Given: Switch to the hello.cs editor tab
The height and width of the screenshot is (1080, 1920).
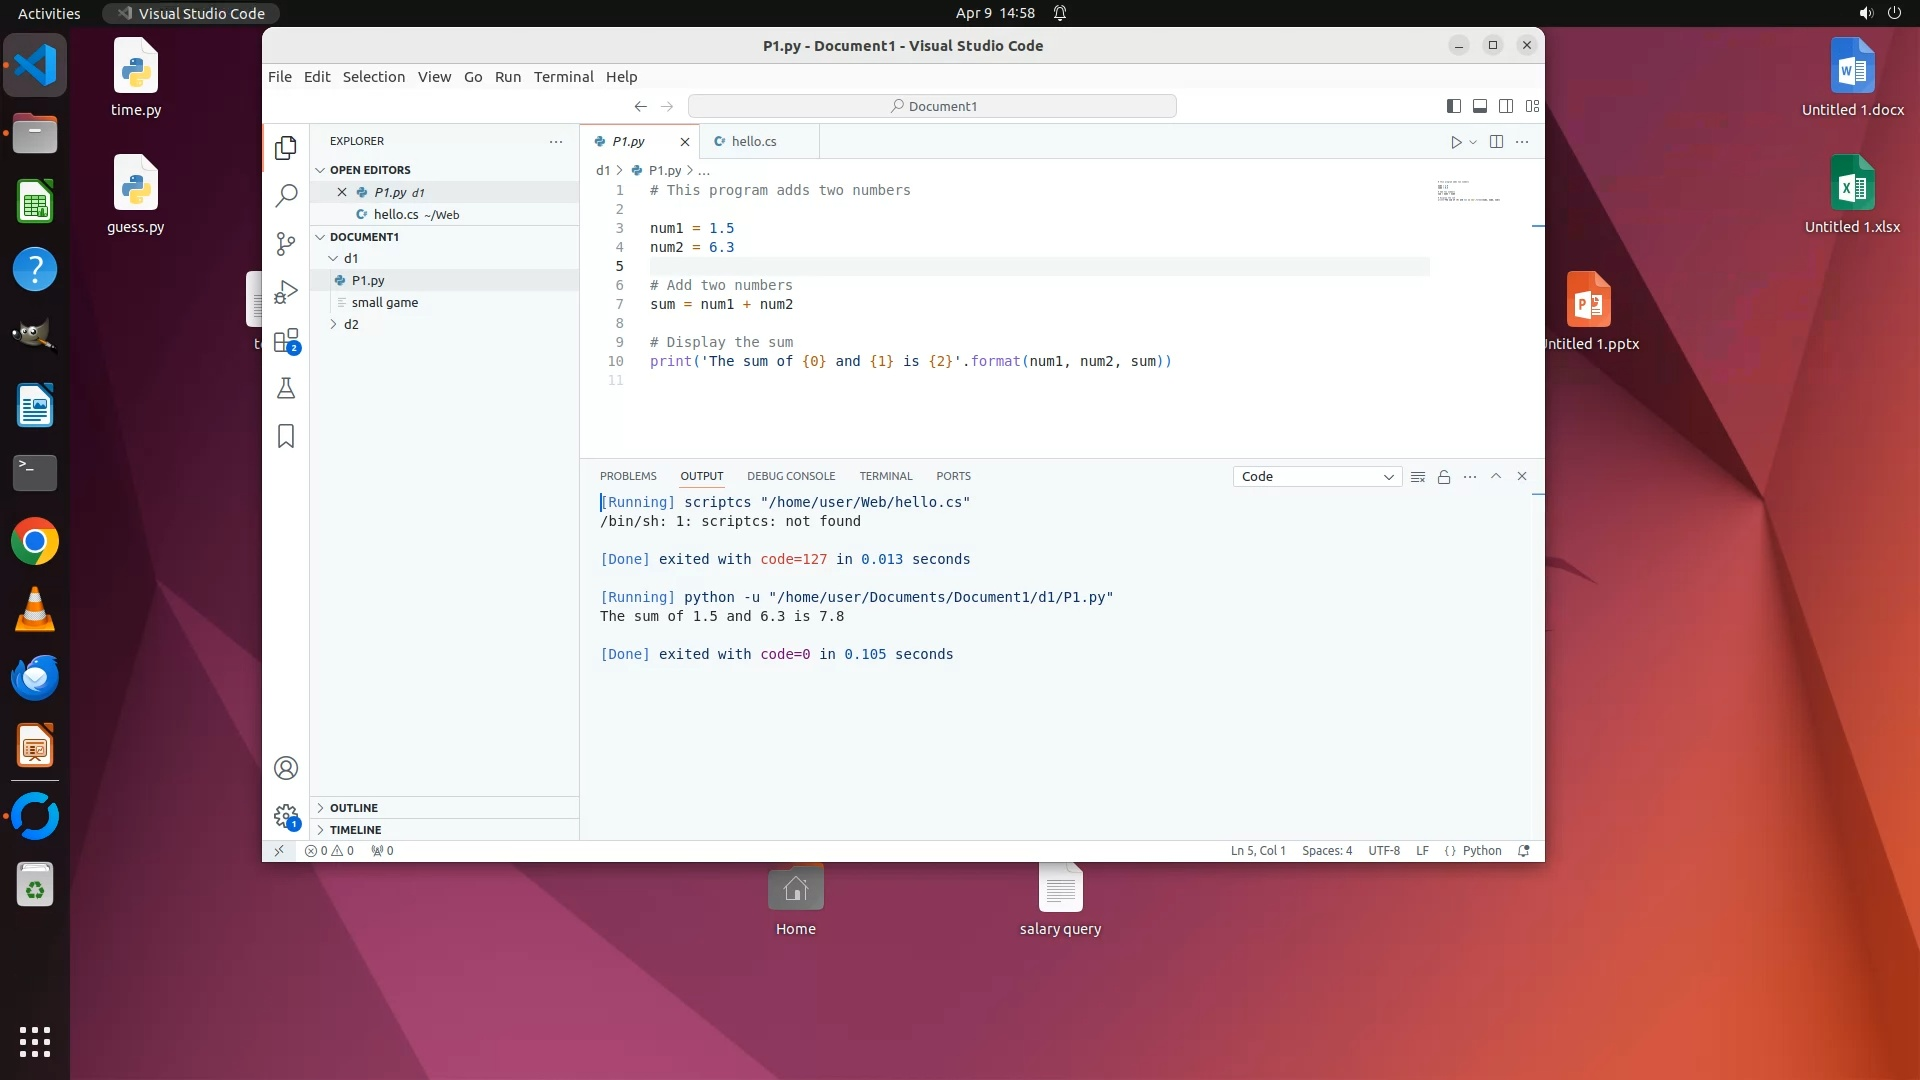Looking at the screenshot, I should [x=754, y=142].
